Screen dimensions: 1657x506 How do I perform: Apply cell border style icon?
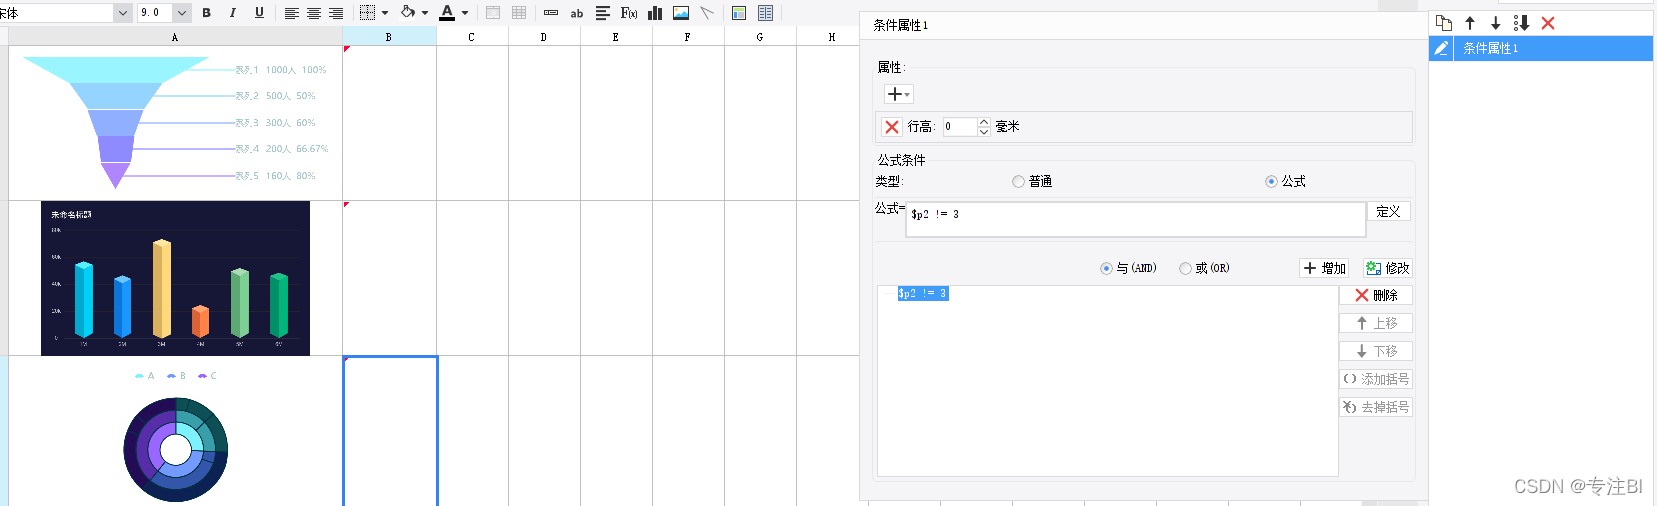point(367,13)
